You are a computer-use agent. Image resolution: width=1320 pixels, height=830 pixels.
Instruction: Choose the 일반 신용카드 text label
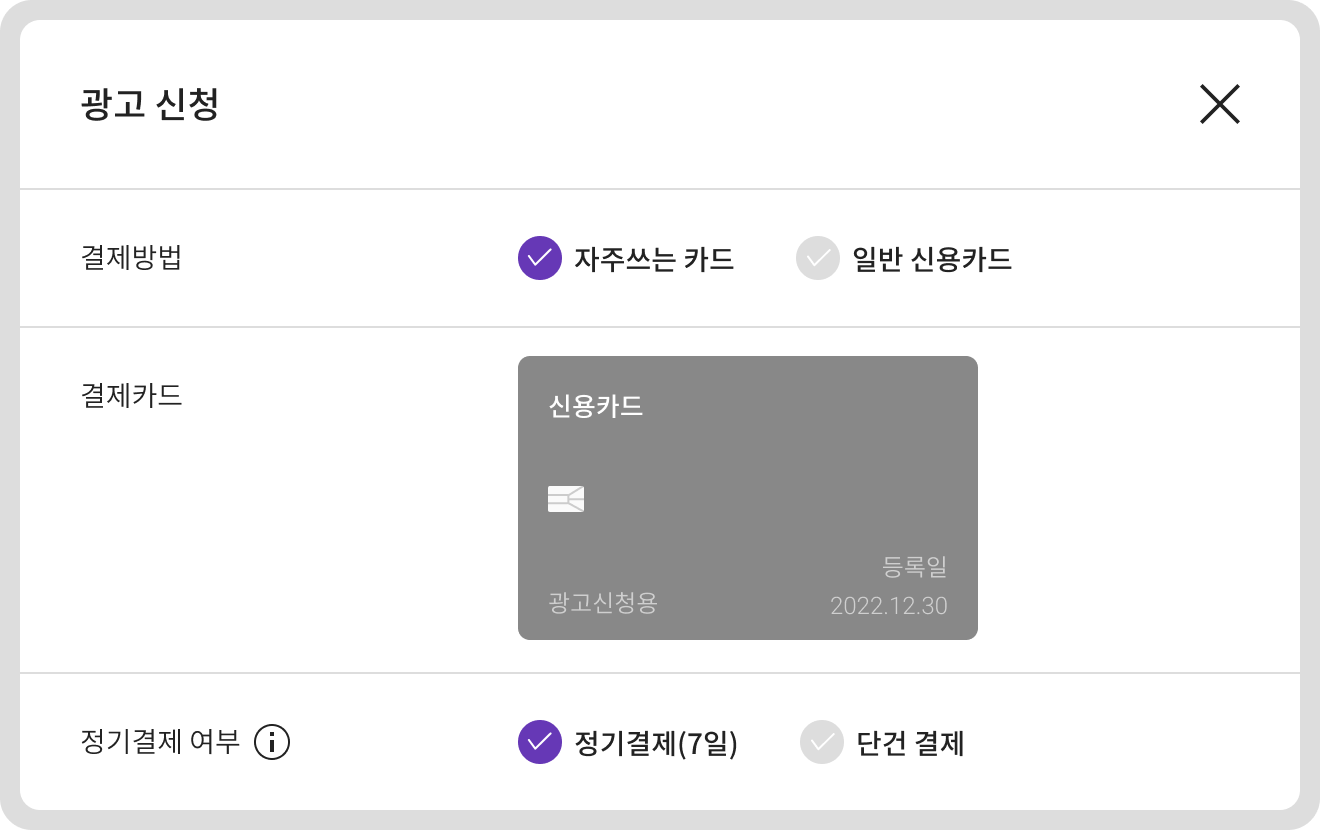(932, 259)
